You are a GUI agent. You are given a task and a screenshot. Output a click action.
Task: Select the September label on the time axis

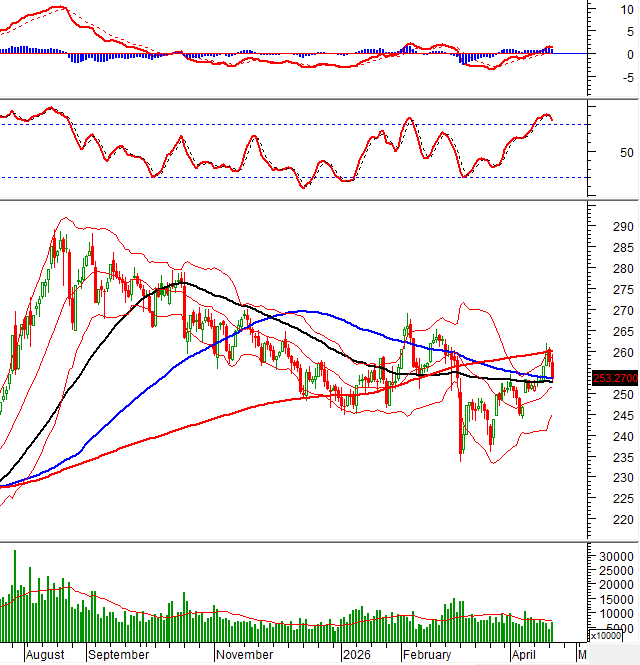pos(118,654)
